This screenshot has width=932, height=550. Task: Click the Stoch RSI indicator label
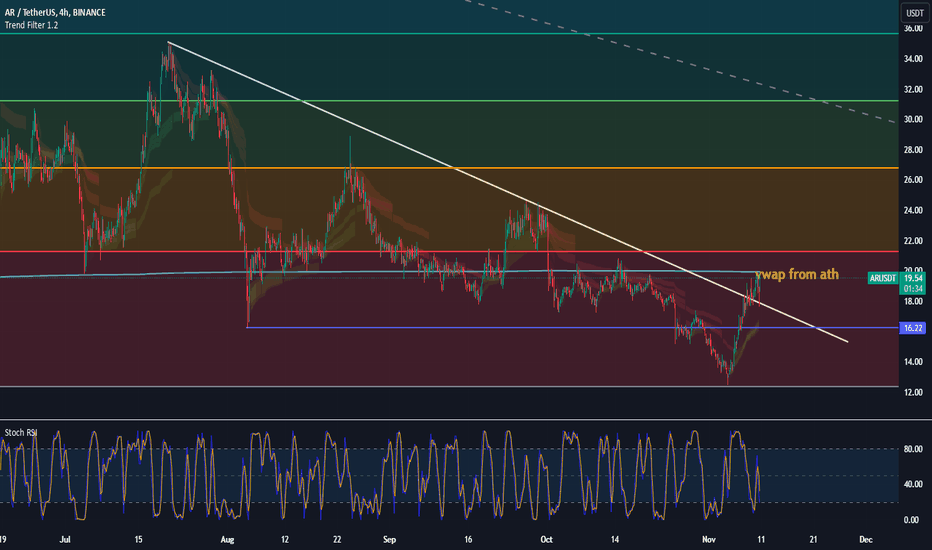click(21, 432)
